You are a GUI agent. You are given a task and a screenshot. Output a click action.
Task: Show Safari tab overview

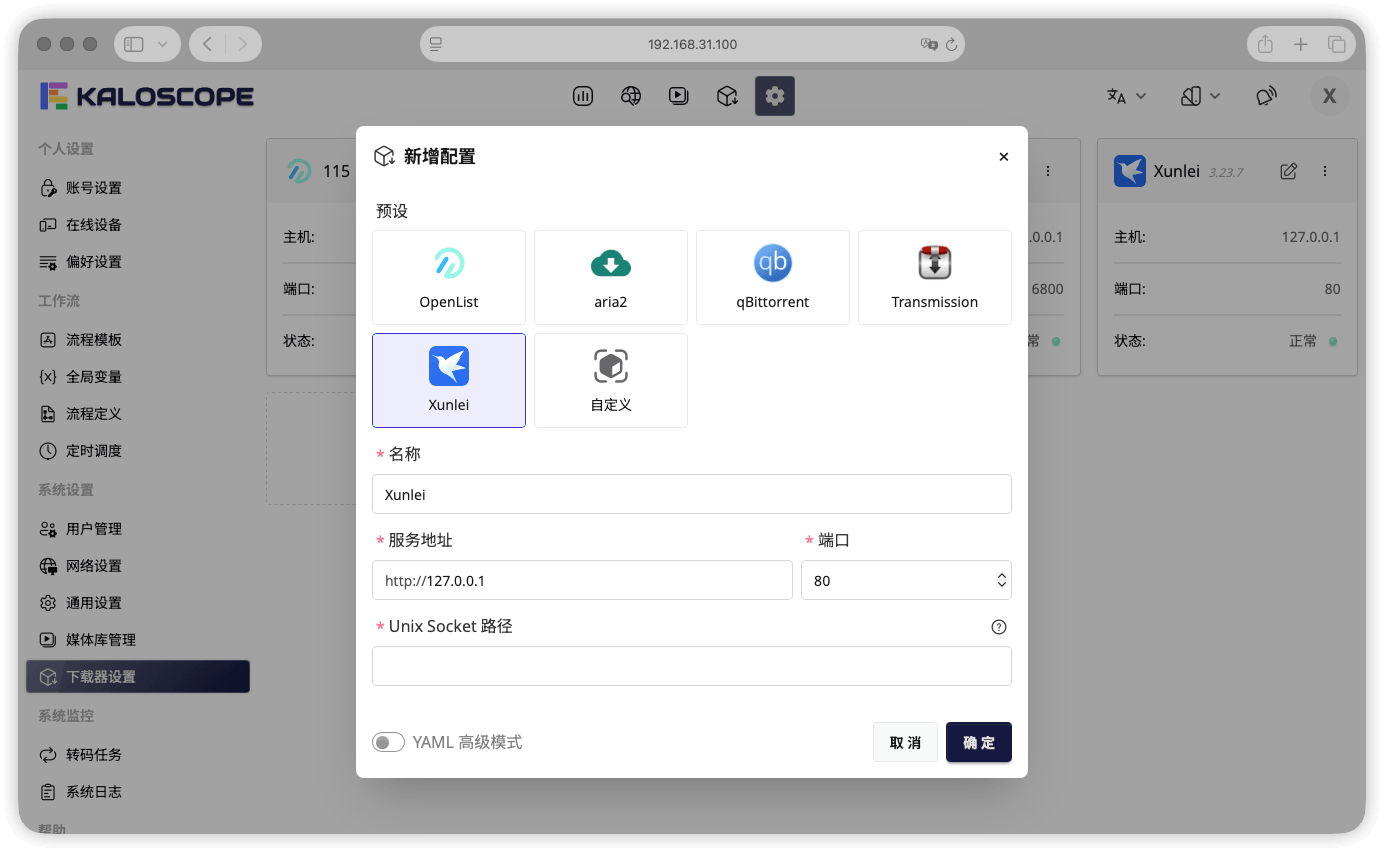pyautogui.click(x=1336, y=44)
